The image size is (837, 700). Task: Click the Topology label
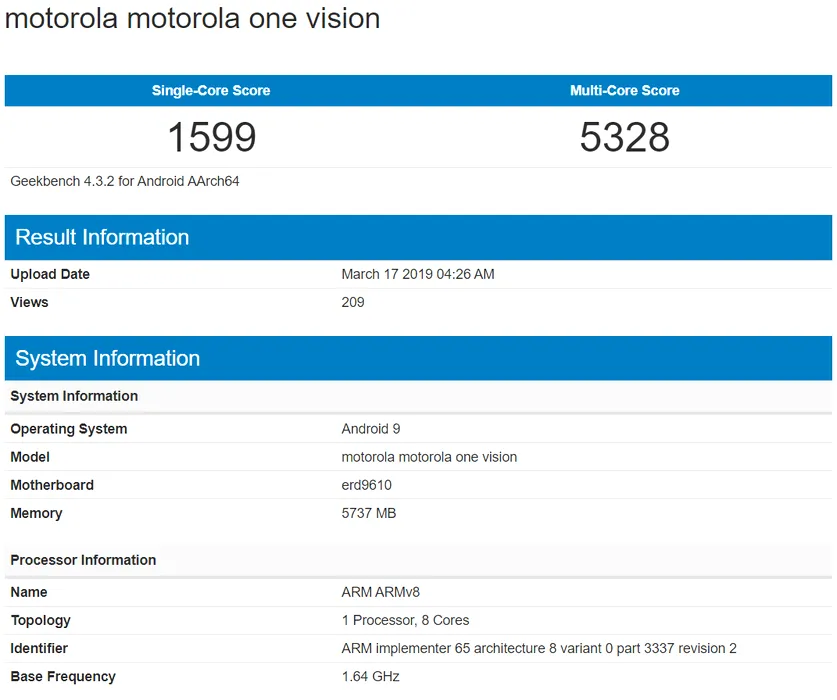(x=41, y=620)
